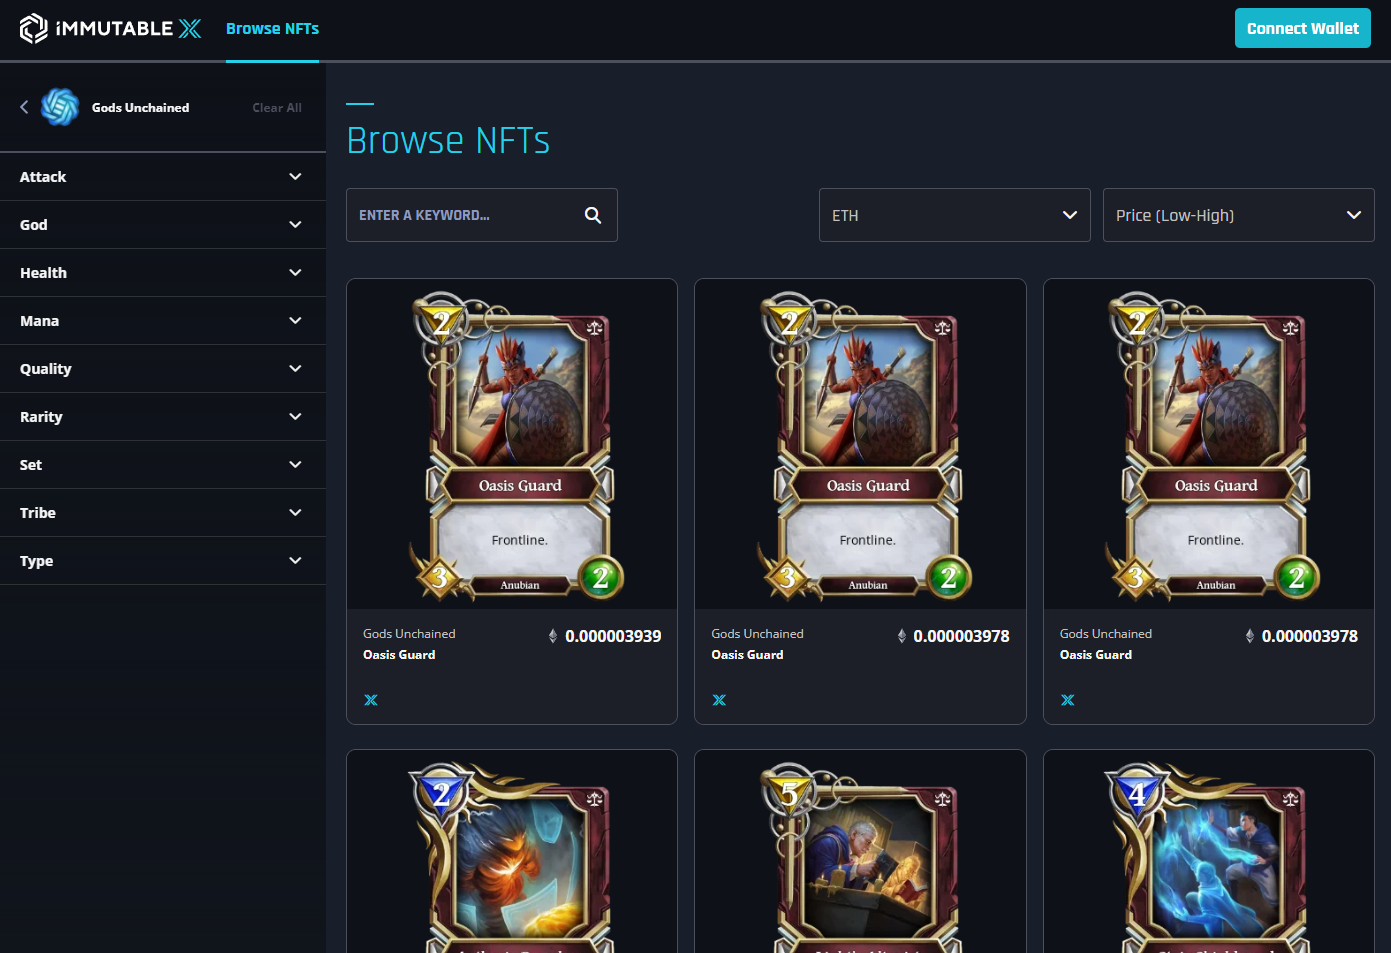Click the Immutable X icon on first card
The height and width of the screenshot is (953, 1391).
pos(371,700)
